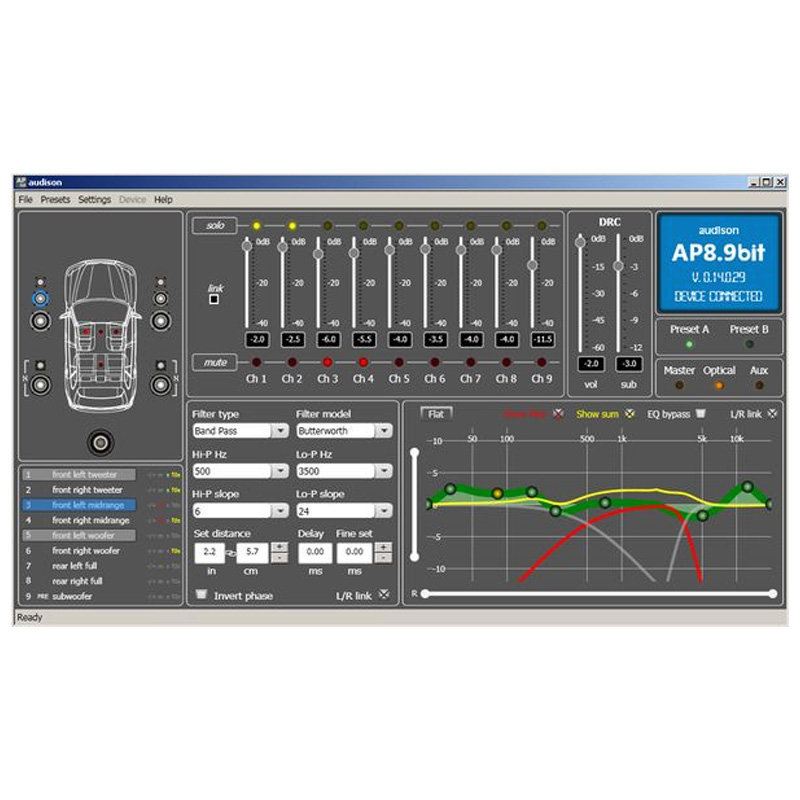Click EQ point near 10k Hz peak
Image resolution: width=800 pixels, height=800 pixels.
click(747, 487)
